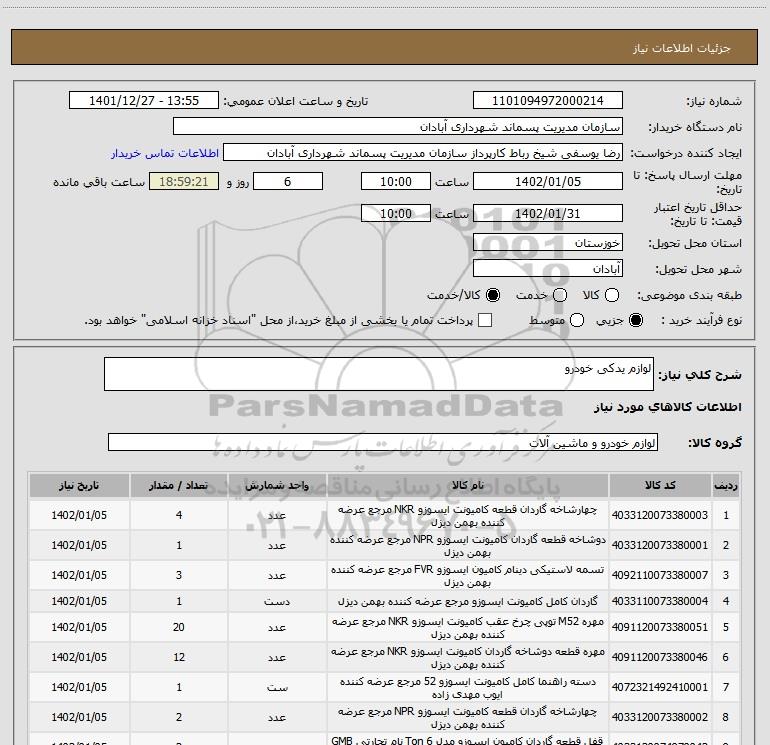Image resolution: width=770 pixels, height=745 pixels.
Task: Click the نام کالا column header
Action: 468,485
